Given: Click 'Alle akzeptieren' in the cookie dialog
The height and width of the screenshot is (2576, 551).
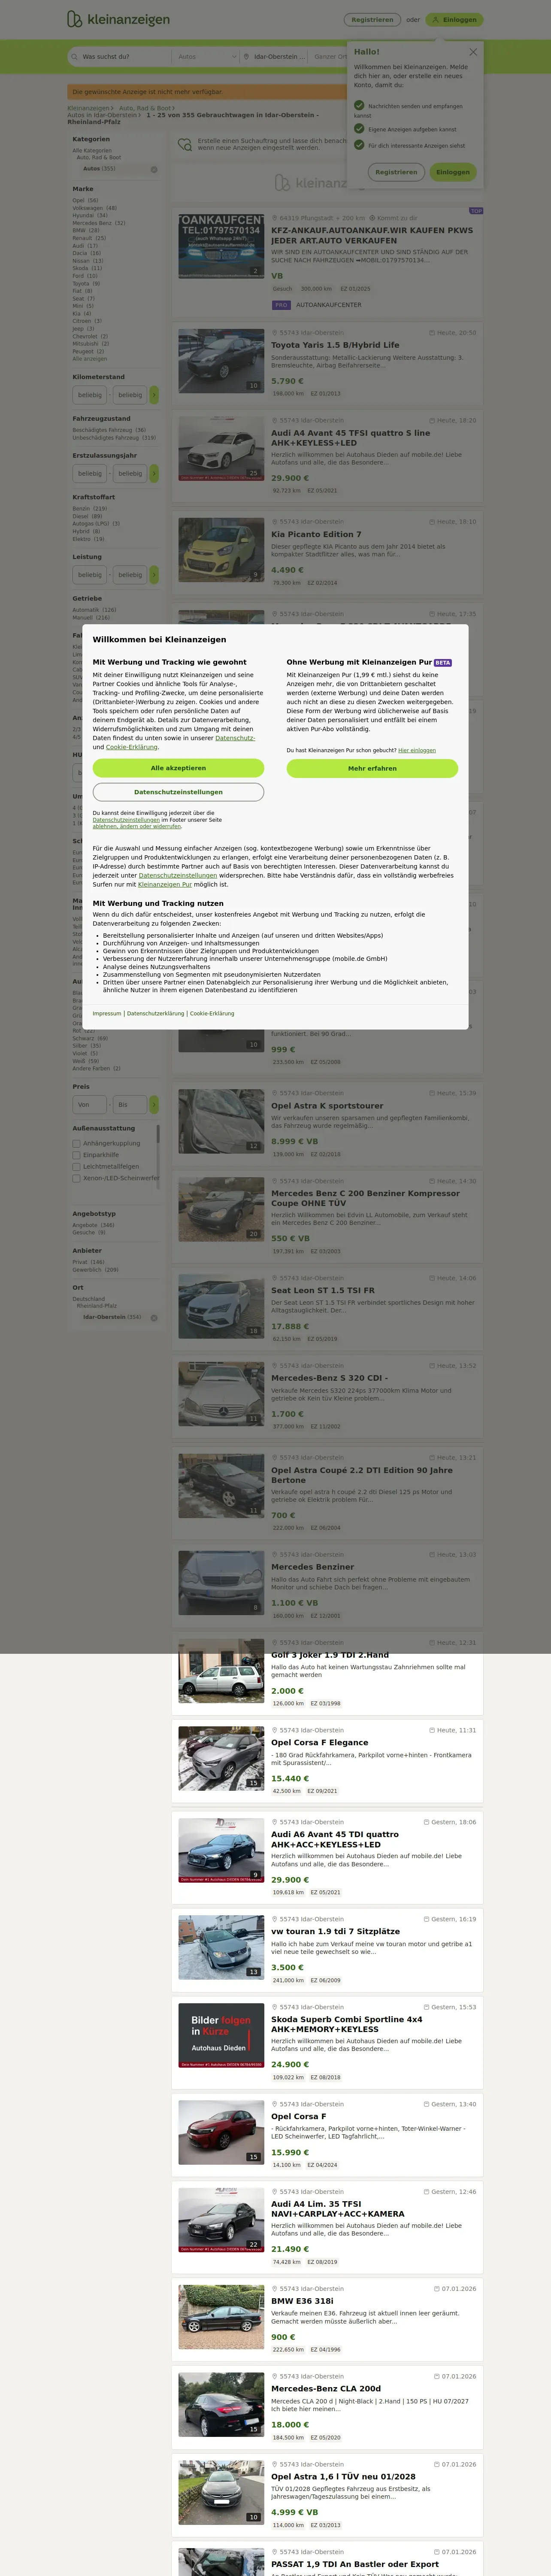Looking at the screenshot, I should (178, 768).
